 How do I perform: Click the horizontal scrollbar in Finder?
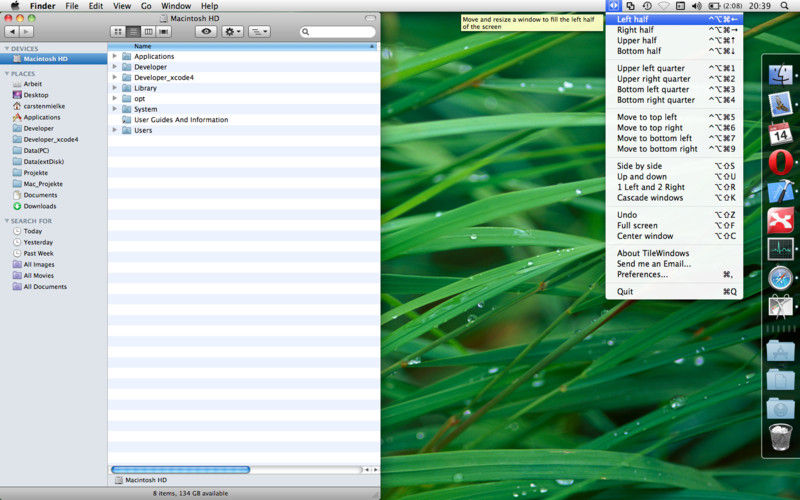[x=180, y=469]
